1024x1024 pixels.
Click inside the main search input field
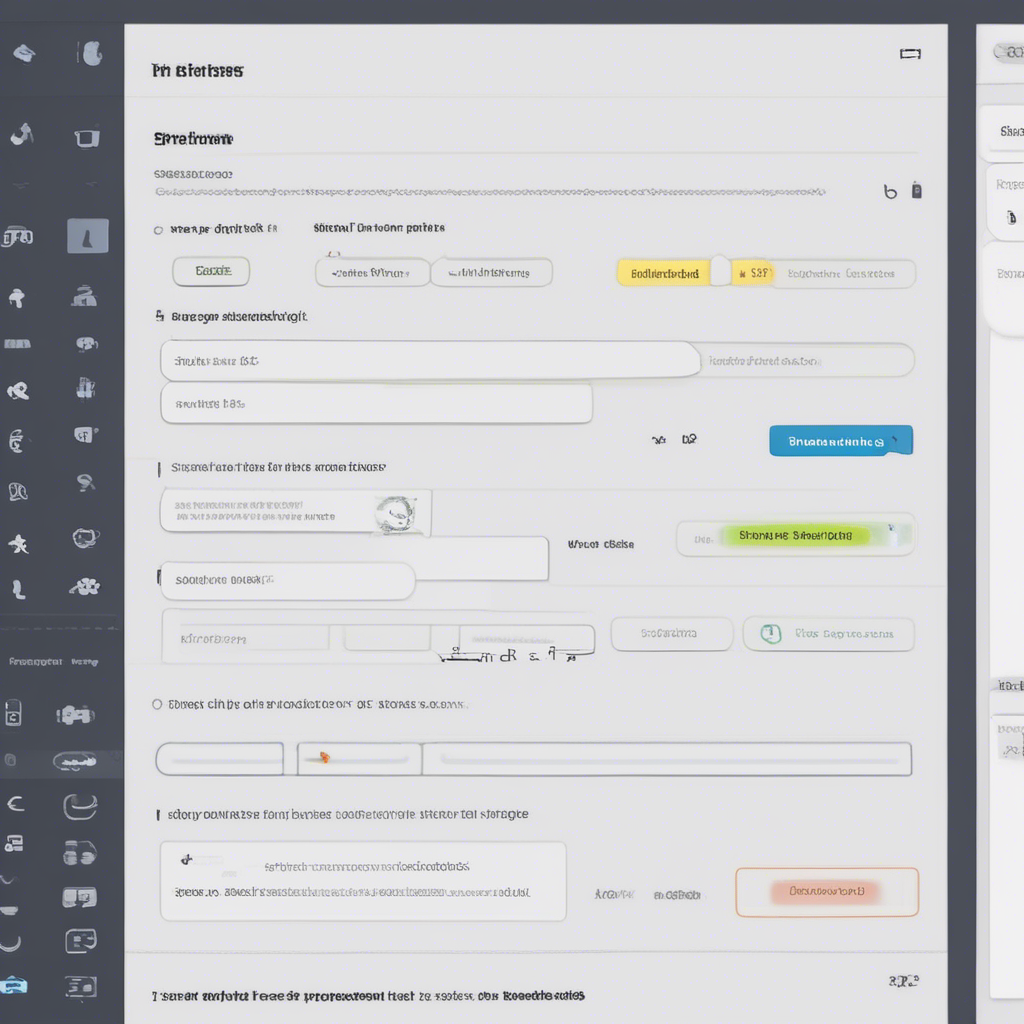point(430,360)
